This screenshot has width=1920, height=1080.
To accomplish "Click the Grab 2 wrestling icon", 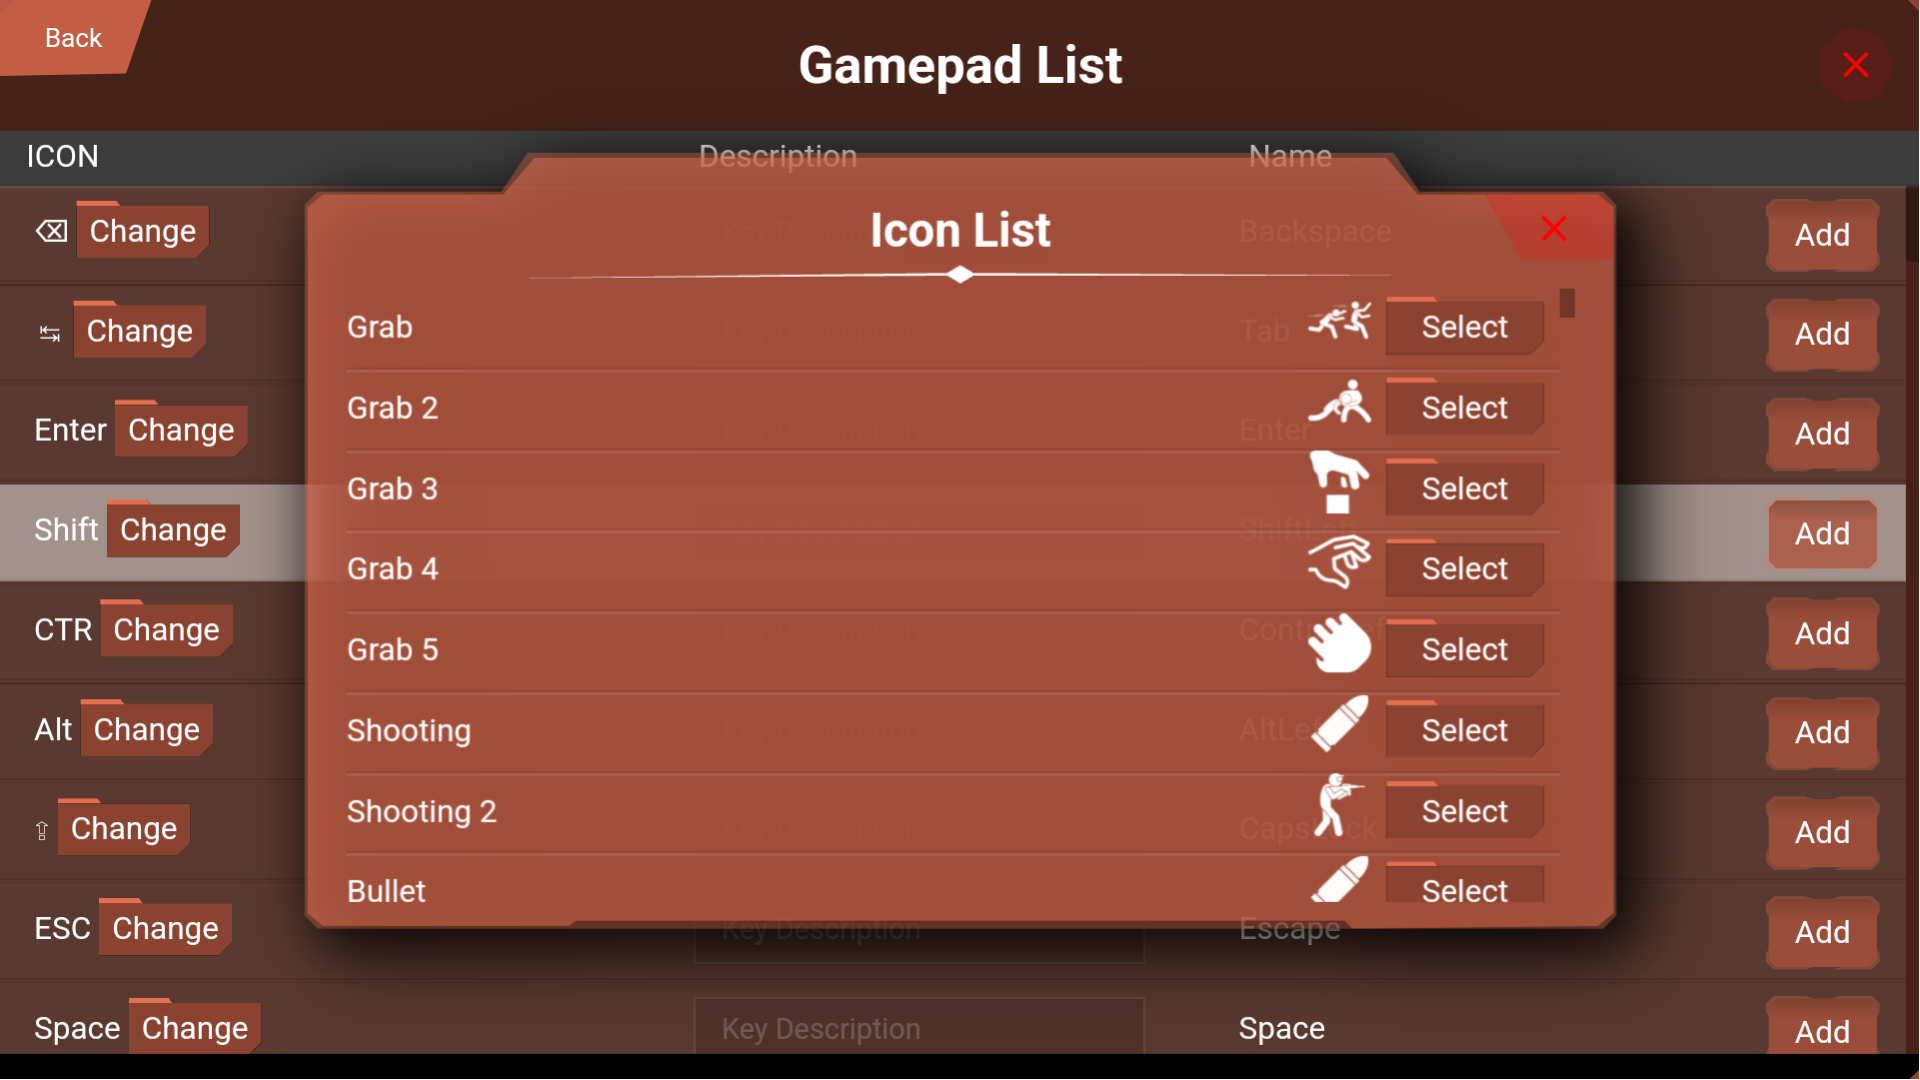I will [x=1339, y=403].
